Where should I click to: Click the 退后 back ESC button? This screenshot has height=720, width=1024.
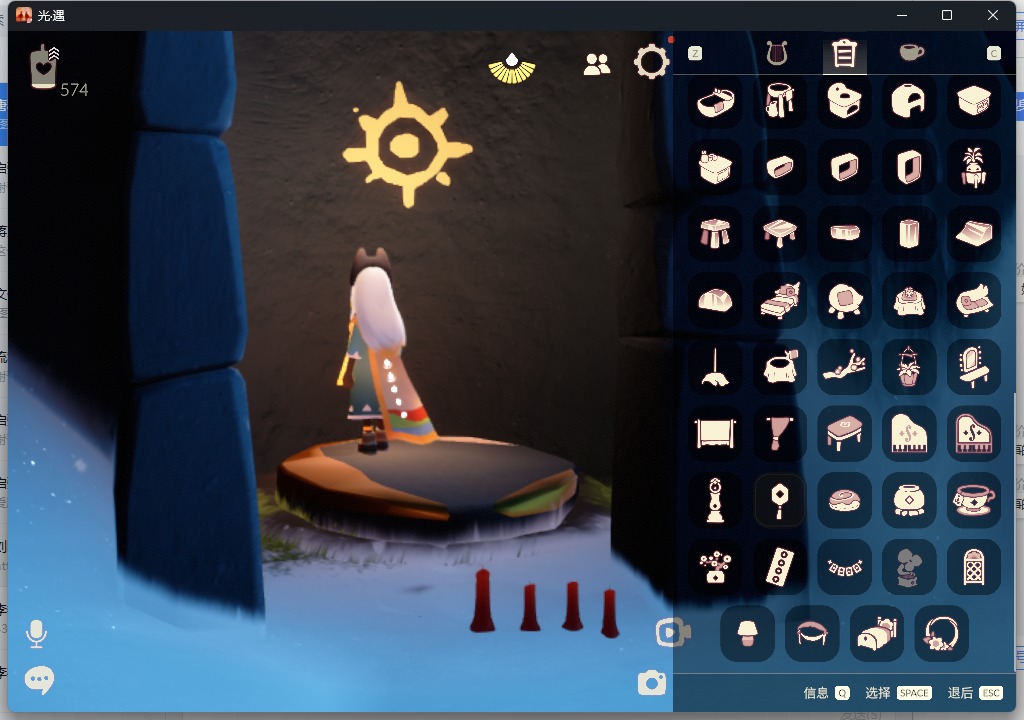pos(974,693)
